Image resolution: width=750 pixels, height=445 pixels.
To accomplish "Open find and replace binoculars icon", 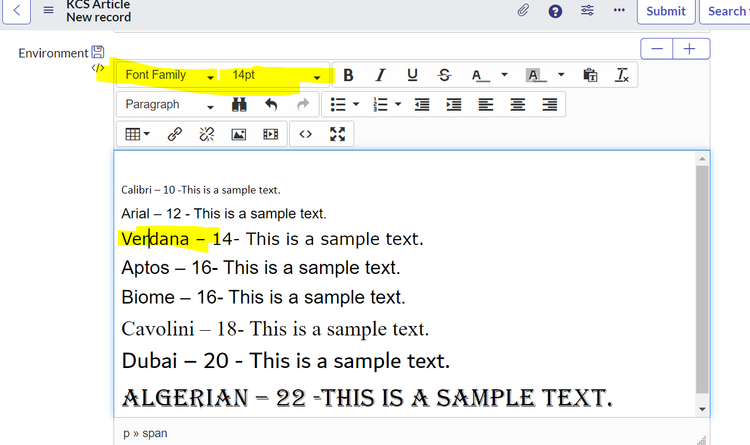I will coord(239,105).
